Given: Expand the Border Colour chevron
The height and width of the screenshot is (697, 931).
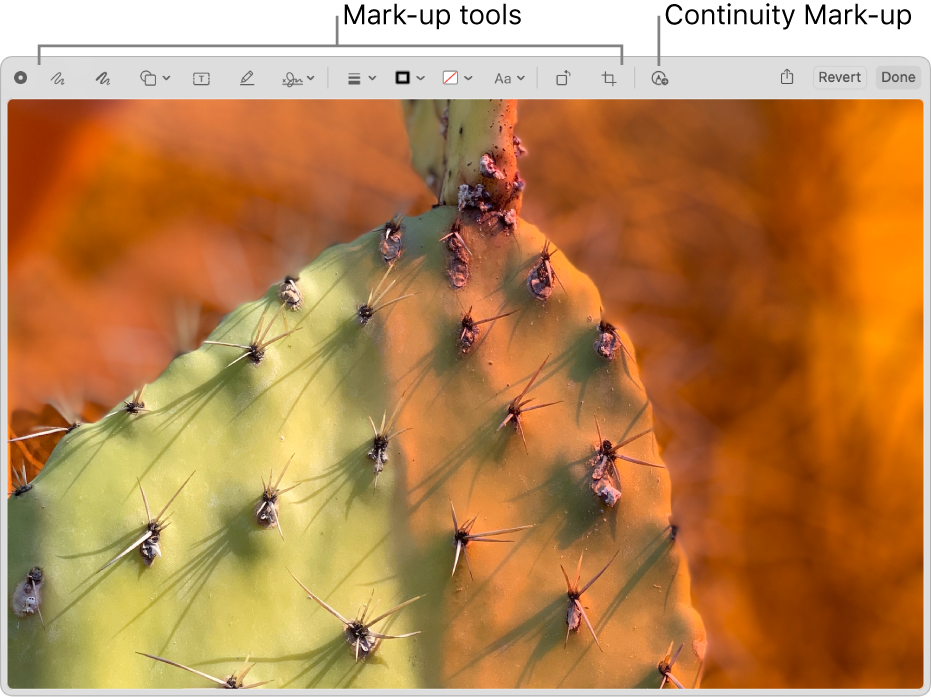Looking at the screenshot, I should pos(421,78).
